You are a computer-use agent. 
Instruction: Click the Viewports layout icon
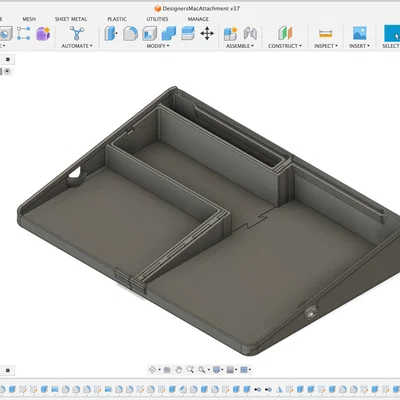244,369
